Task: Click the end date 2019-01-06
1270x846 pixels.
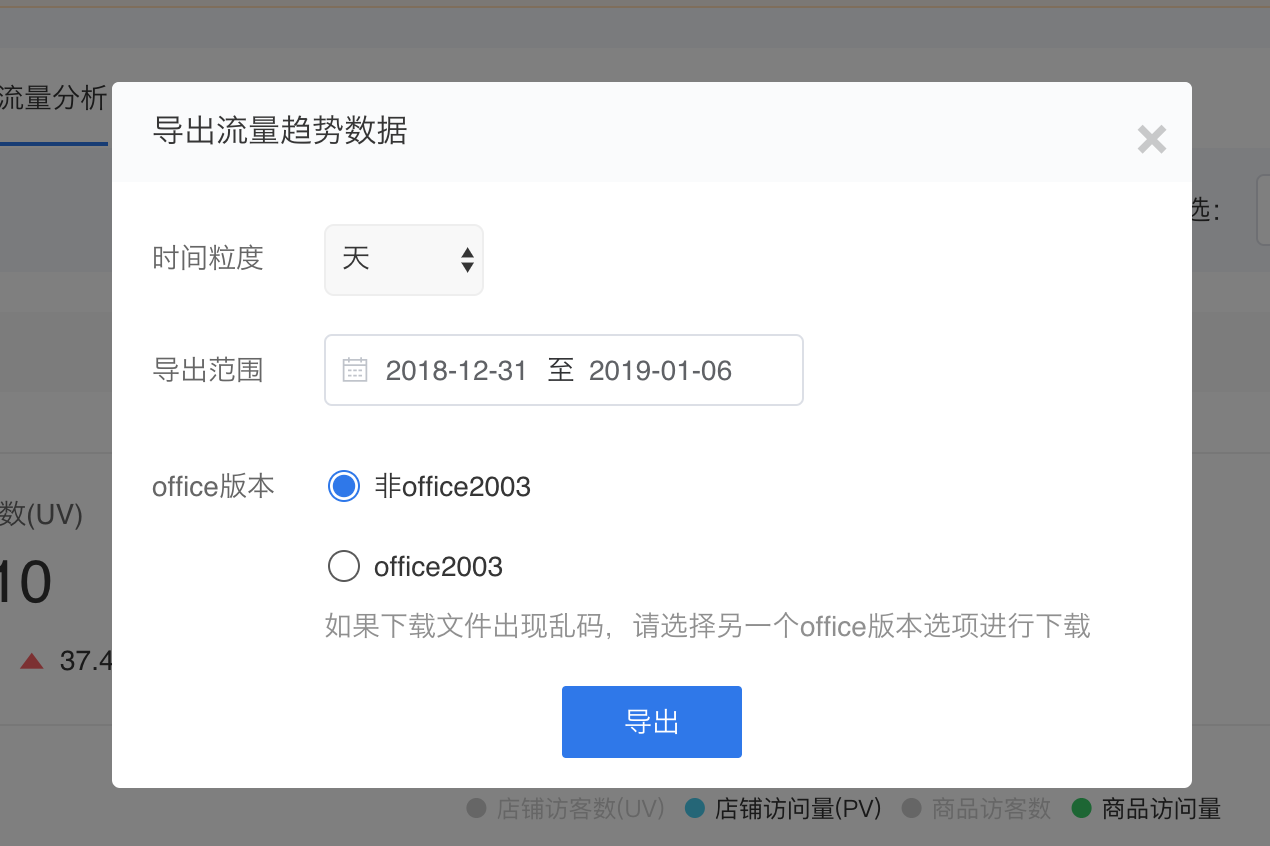Action: pyautogui.click(x=661, y=371)
